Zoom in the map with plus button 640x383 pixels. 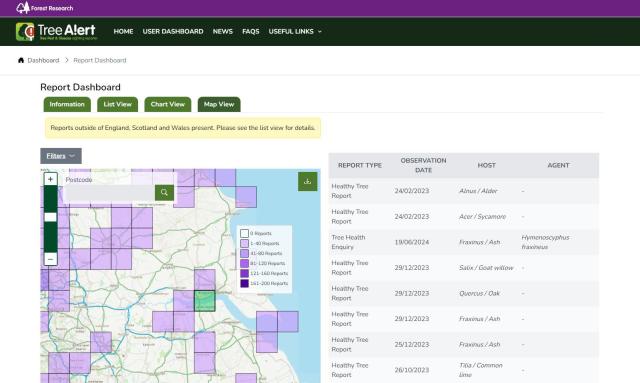[51, 179]
